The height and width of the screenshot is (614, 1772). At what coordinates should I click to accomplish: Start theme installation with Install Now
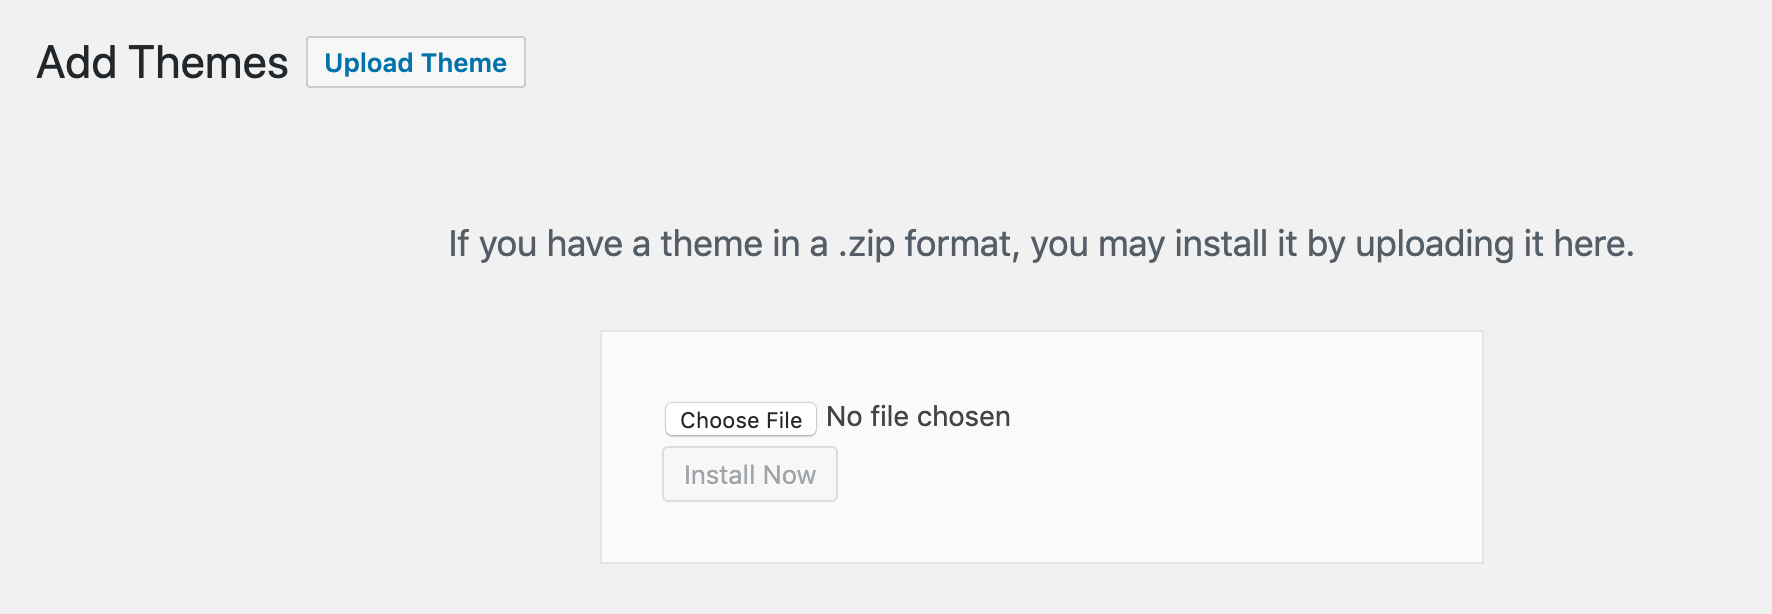click(x=749, y=475)
